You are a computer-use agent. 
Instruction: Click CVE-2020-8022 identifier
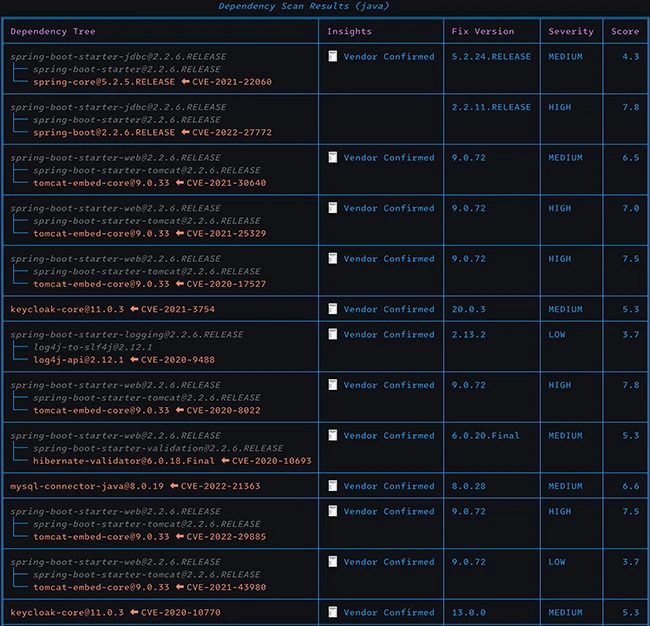pos(223,410)
